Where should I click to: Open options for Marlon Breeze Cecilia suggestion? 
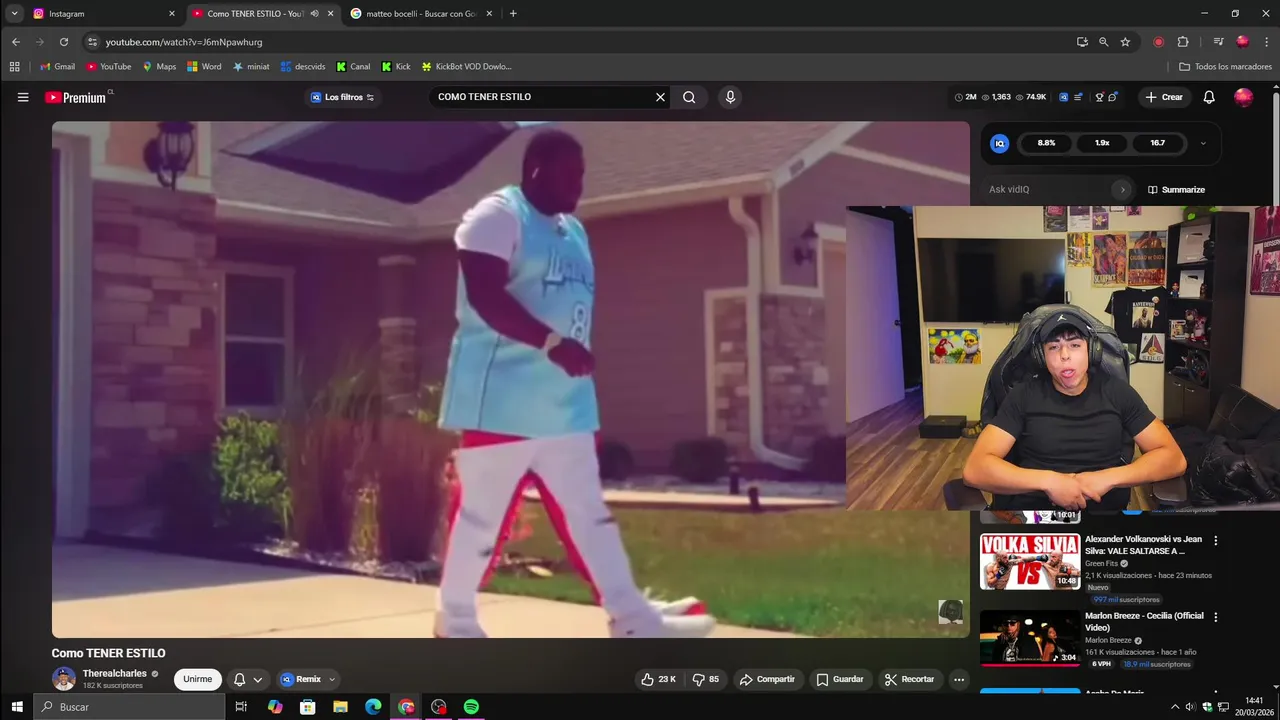click(1216, 617)
